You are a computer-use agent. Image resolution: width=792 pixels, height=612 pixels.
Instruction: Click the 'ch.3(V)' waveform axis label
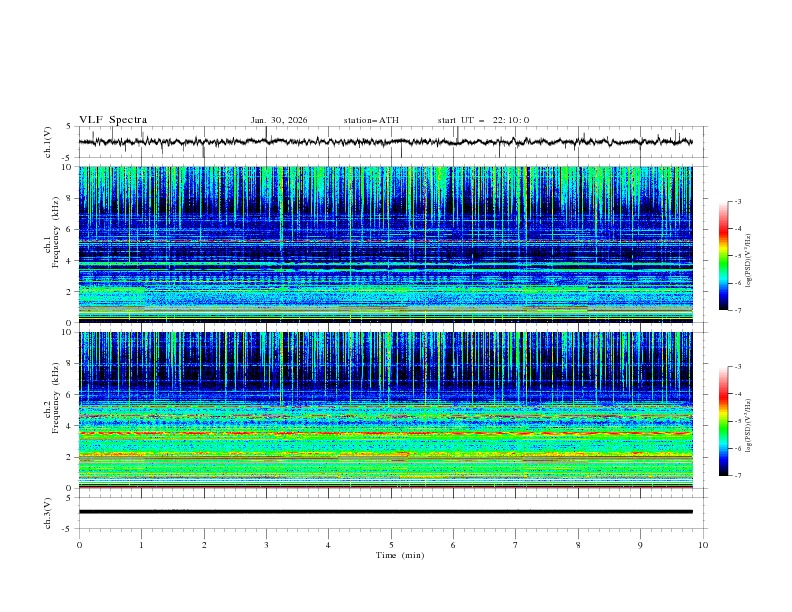tap(48, 513)
